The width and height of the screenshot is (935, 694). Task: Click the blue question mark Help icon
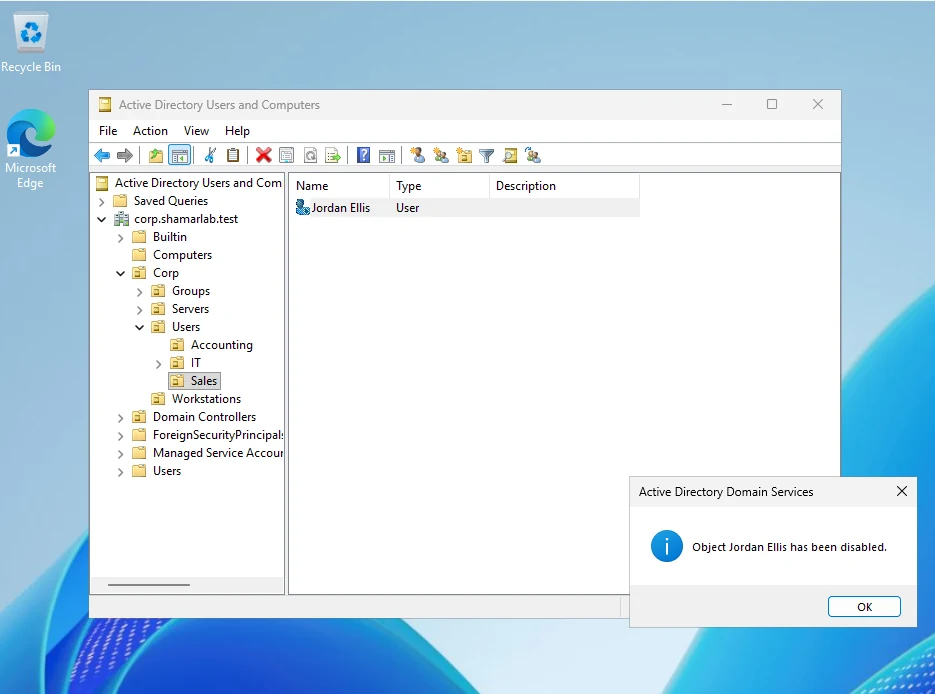[363, 156]
